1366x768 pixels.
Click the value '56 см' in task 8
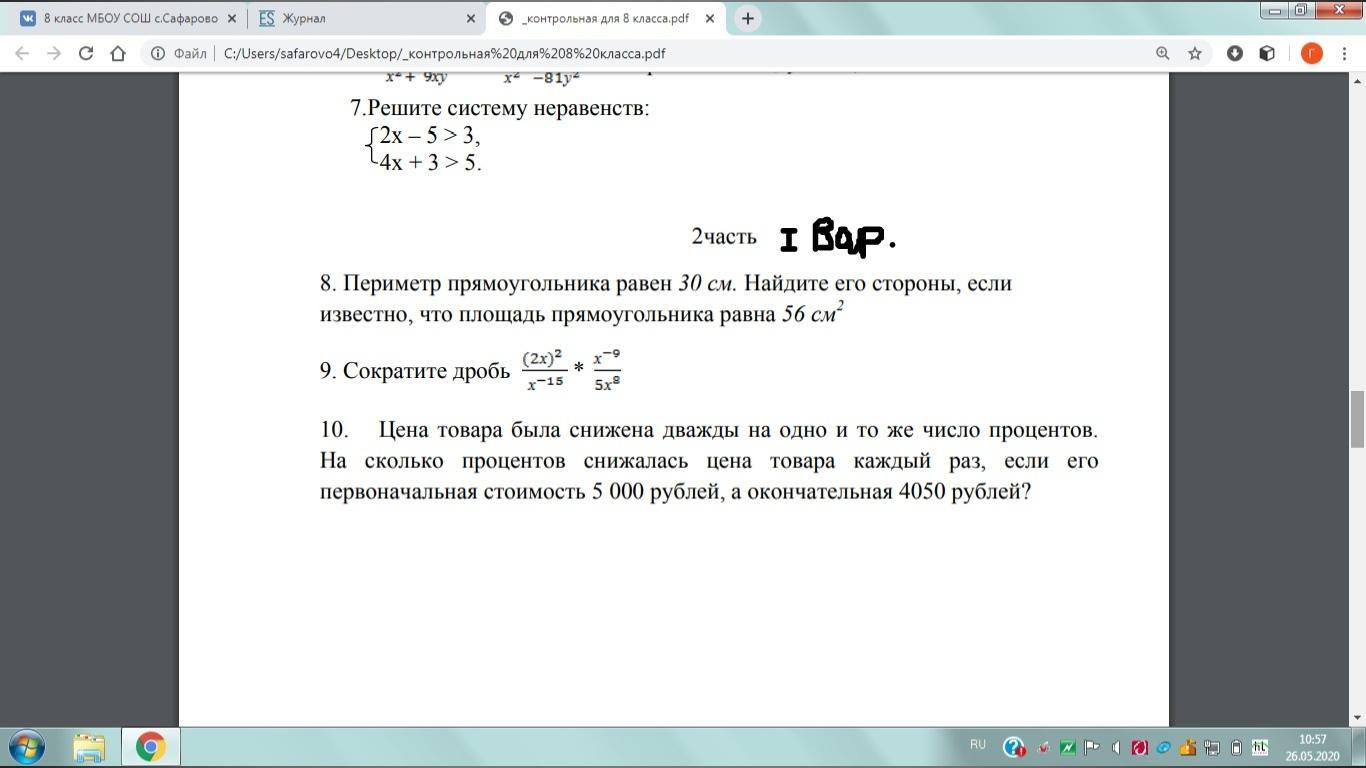tap(812, 314)
